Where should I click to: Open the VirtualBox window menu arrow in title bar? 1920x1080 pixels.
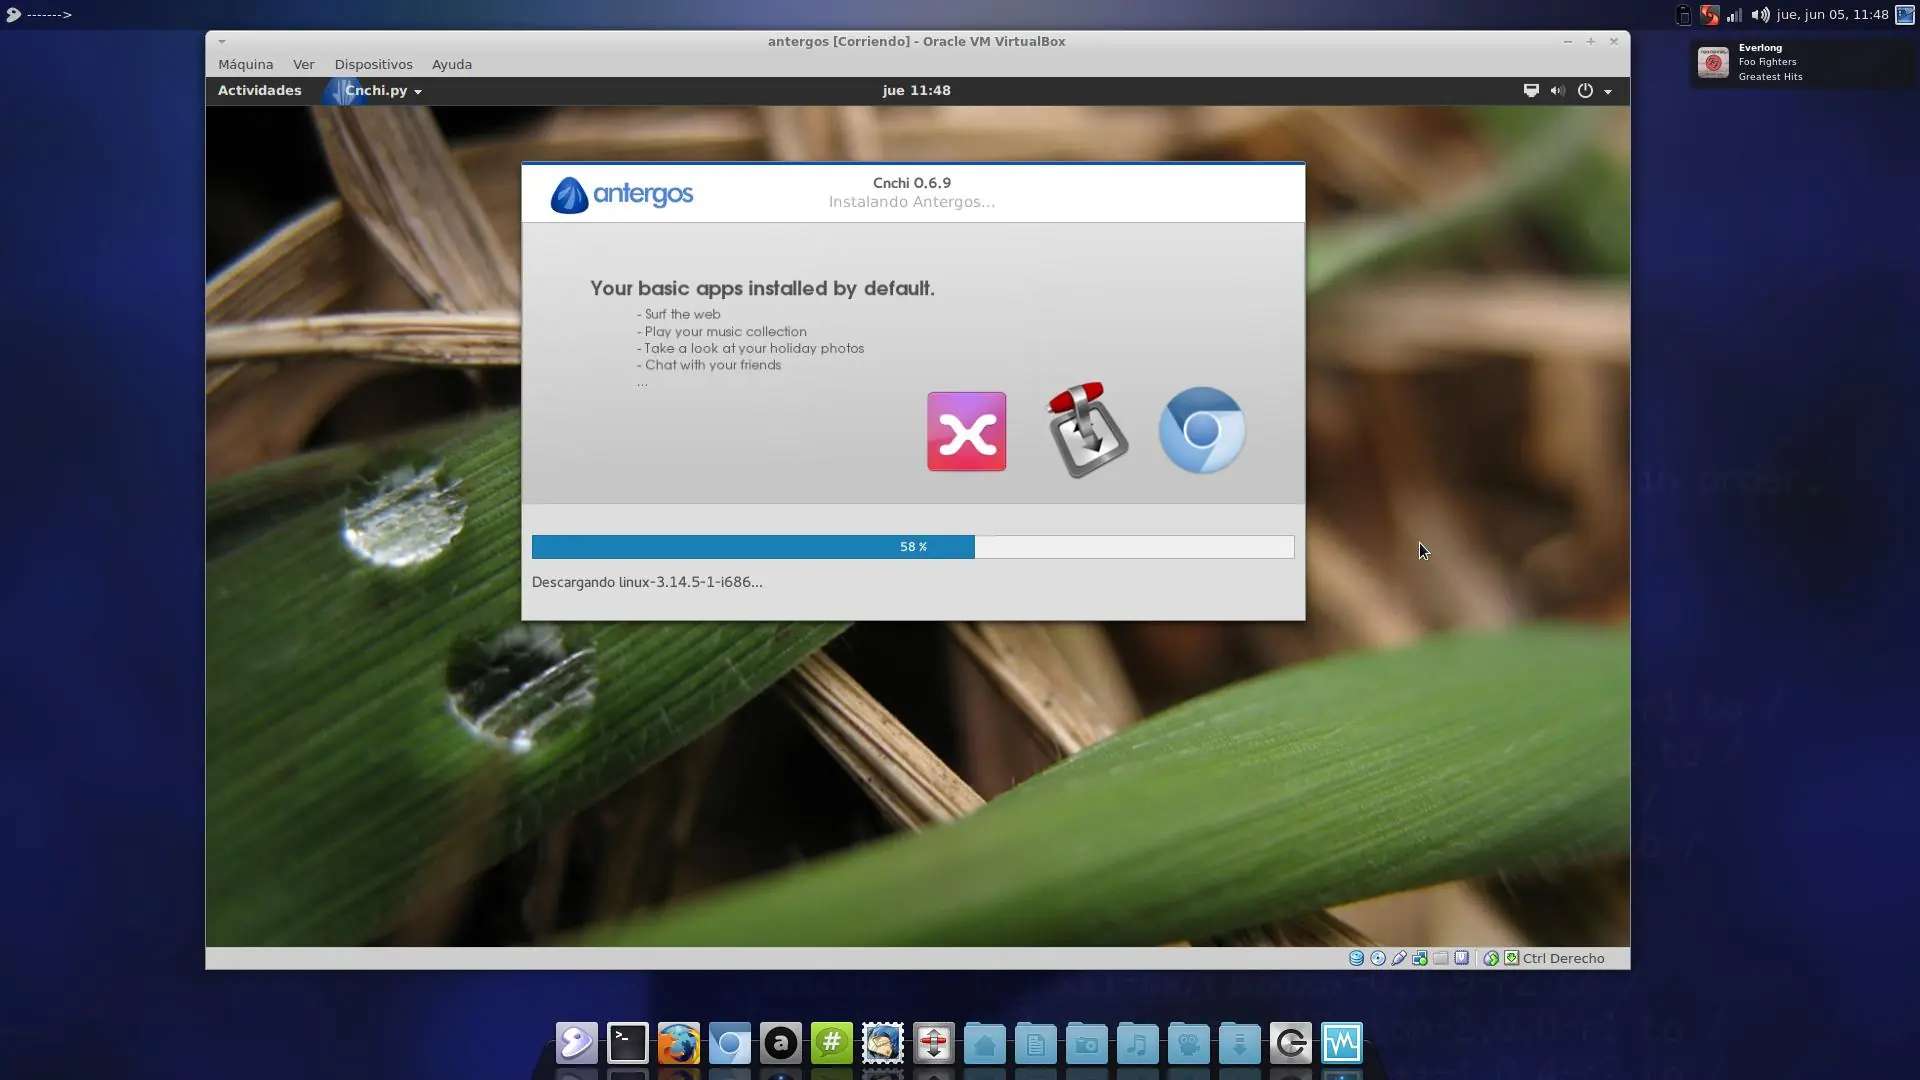pyautogui.click(x=222, y=41)
